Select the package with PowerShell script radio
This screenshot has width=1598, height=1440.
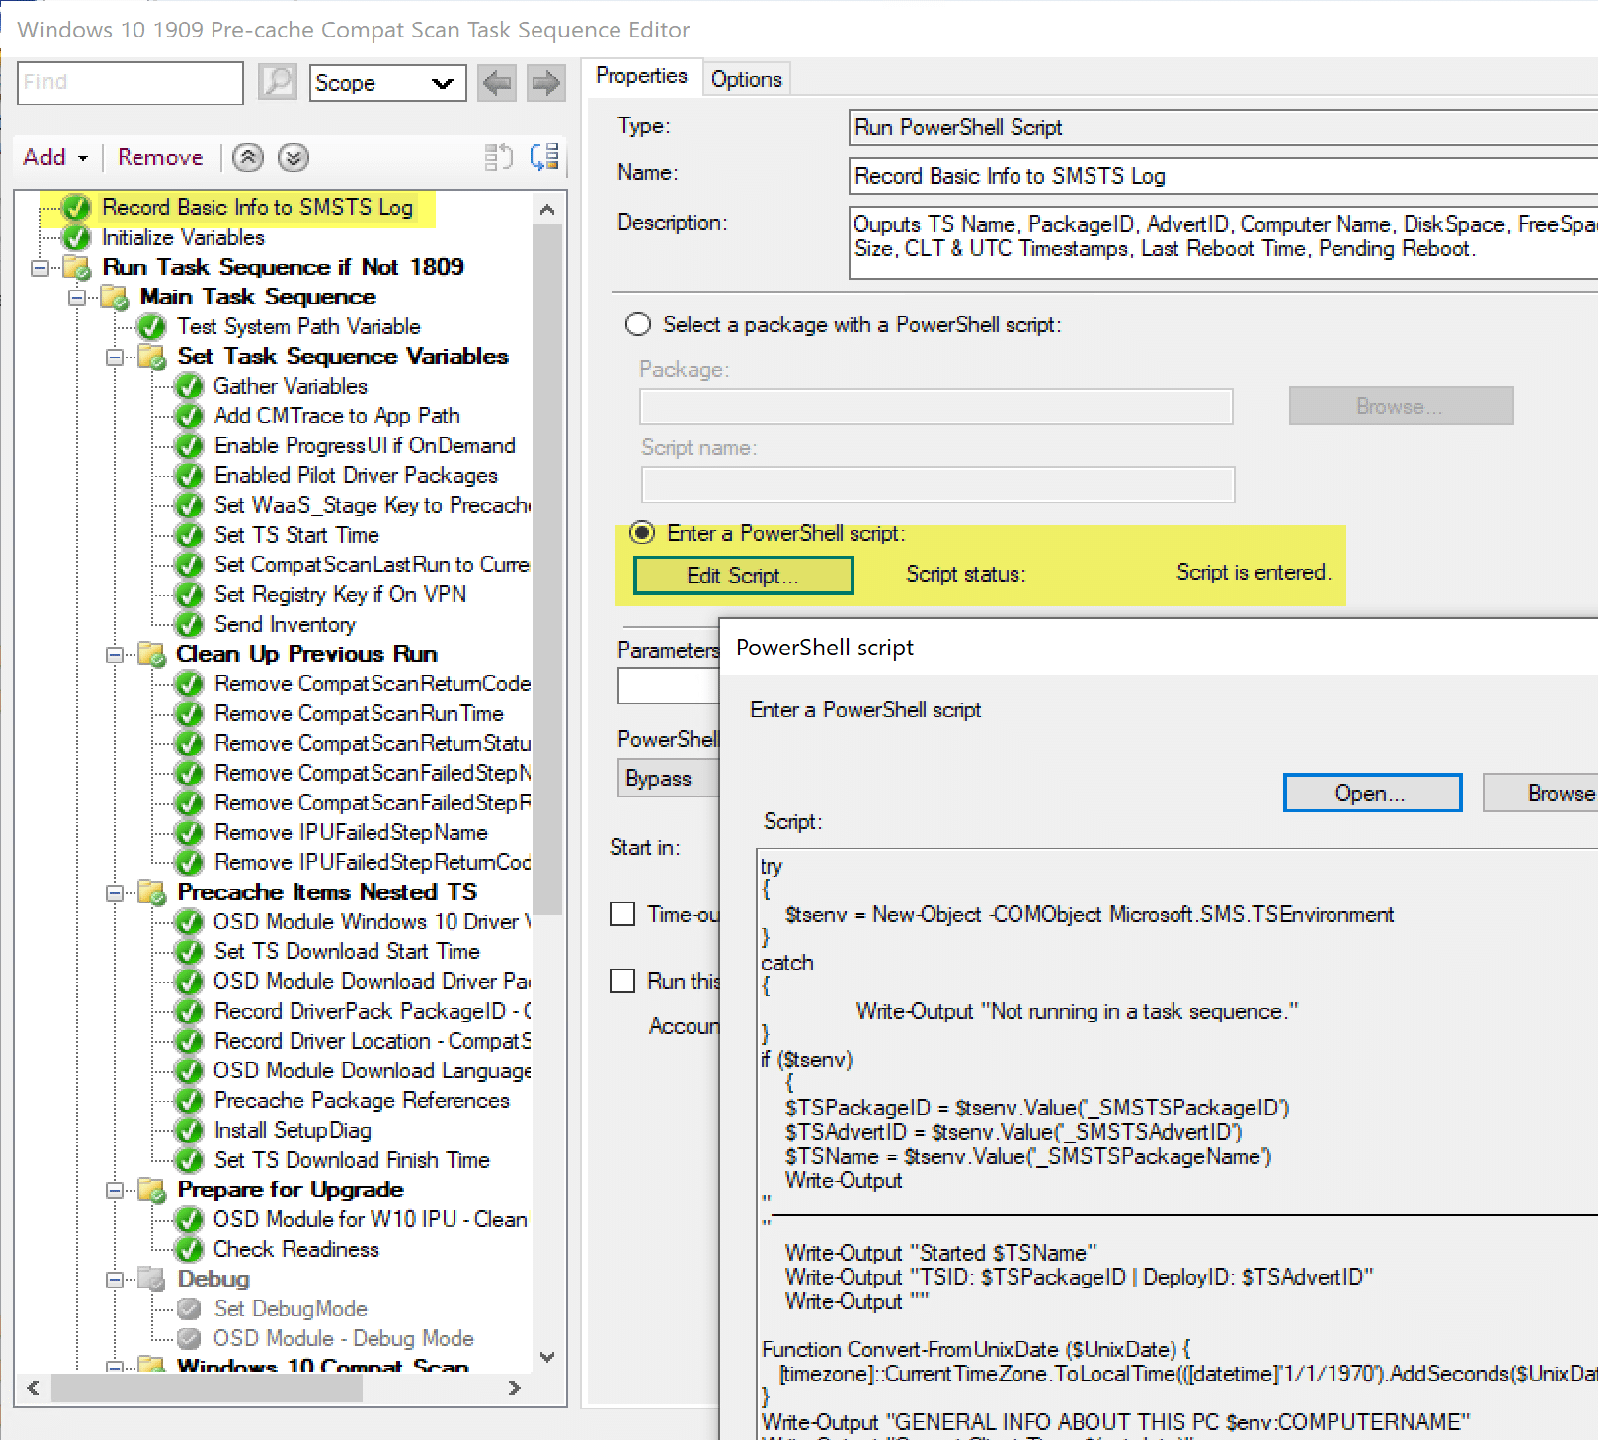[637, 325]
